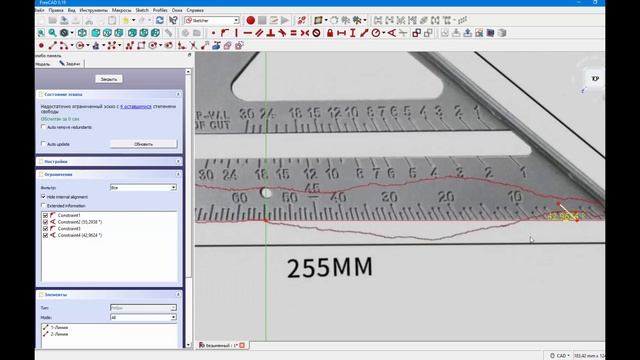Select the create rectangle tool
This screenshot has width=640, height=360.
[141, 46]
